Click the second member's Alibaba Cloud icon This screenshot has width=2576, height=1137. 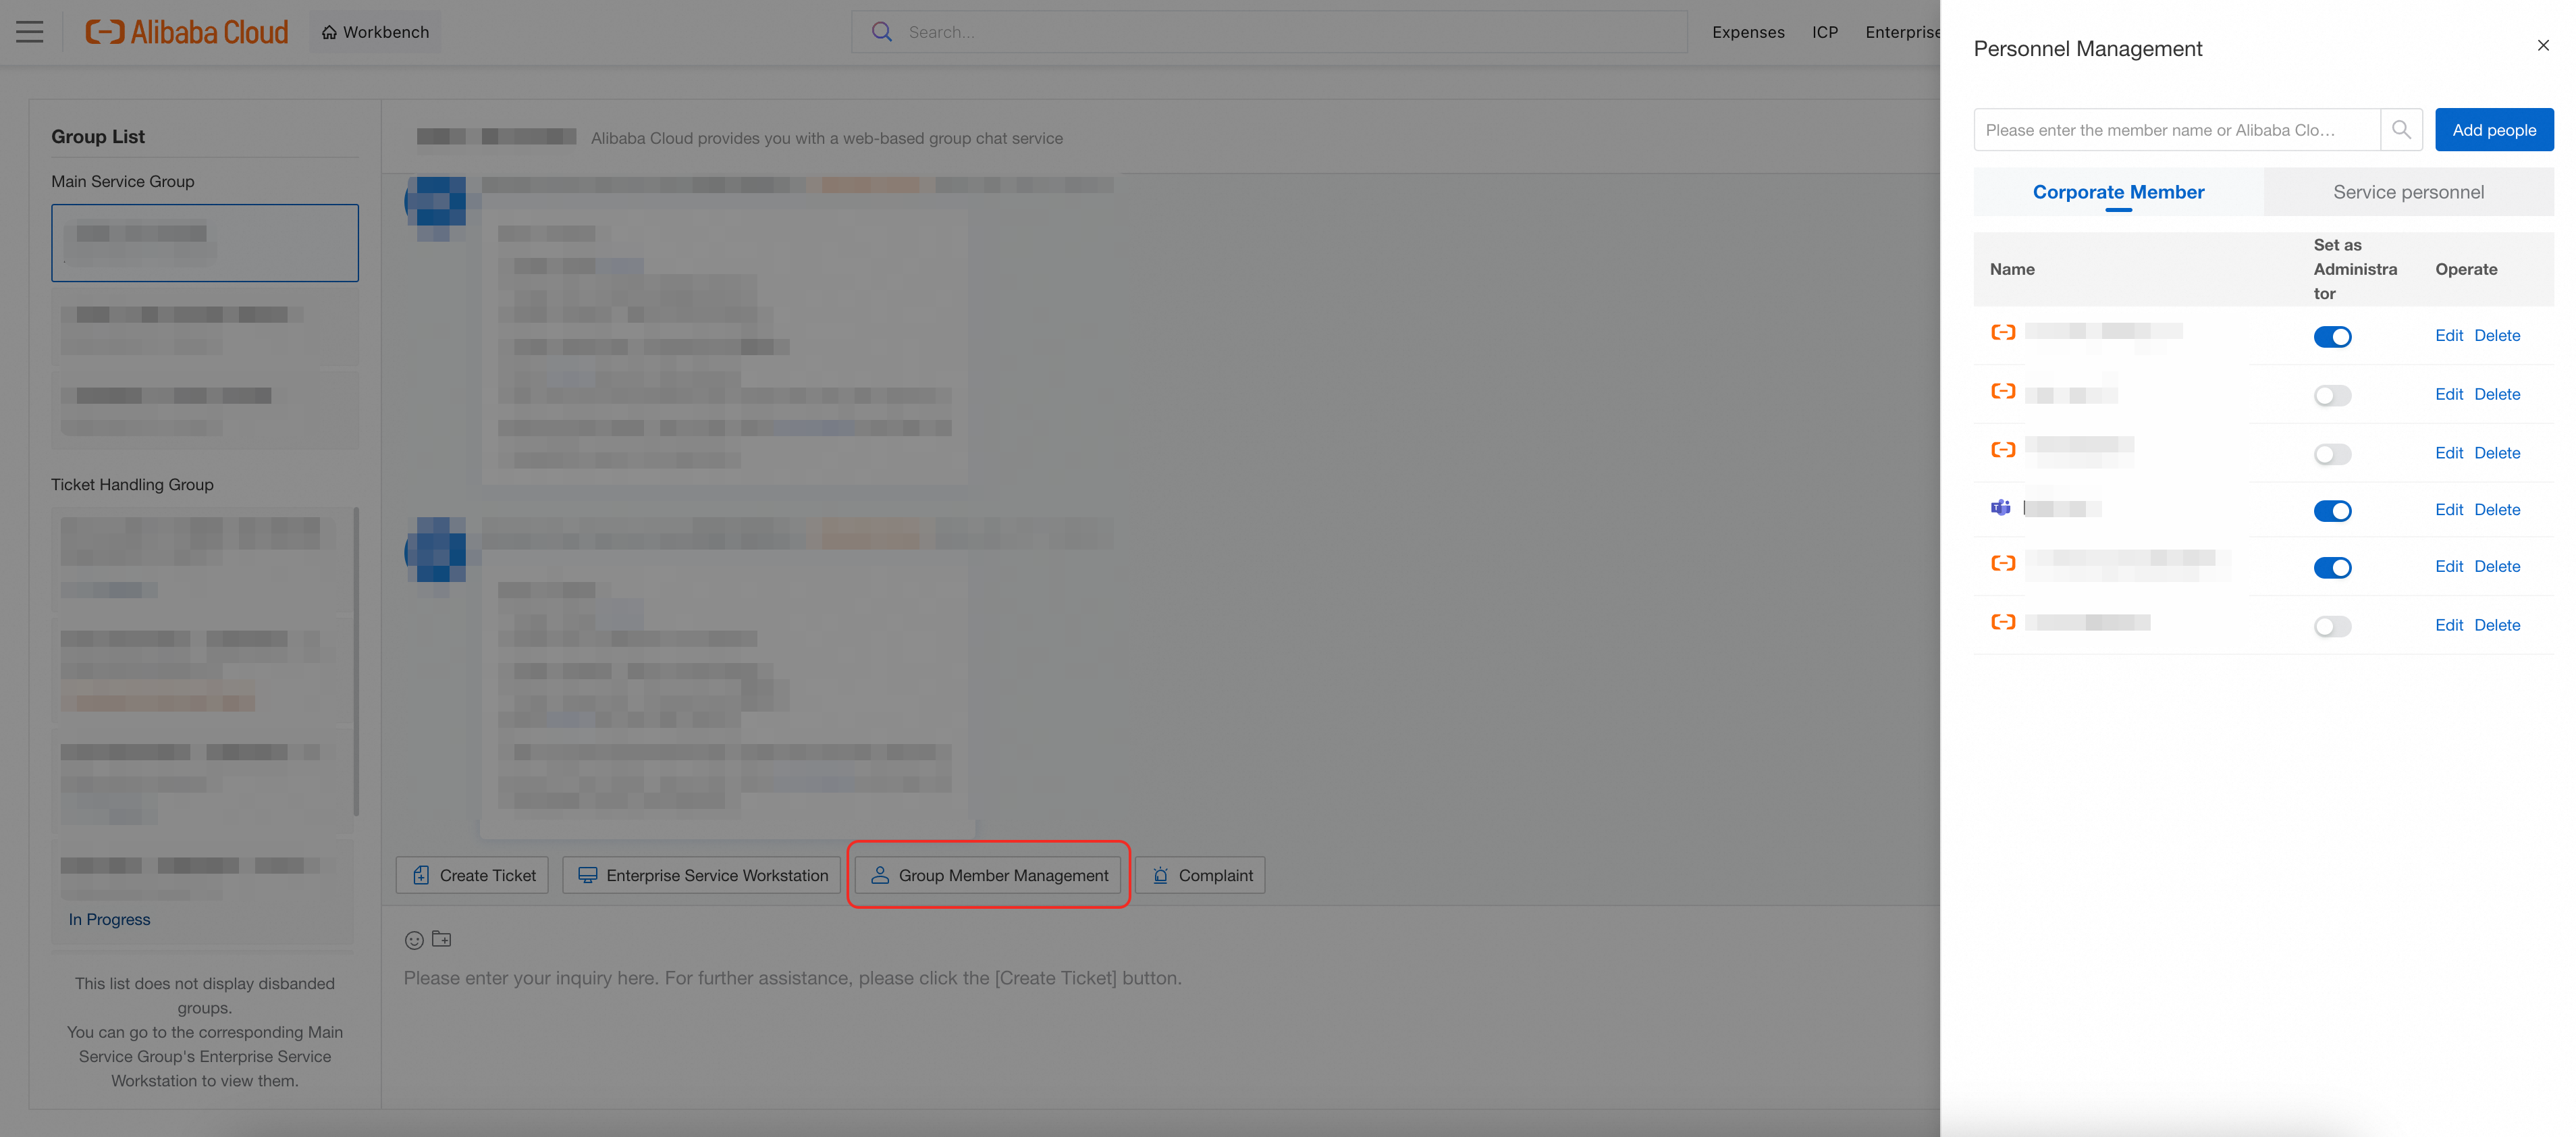2003,392
